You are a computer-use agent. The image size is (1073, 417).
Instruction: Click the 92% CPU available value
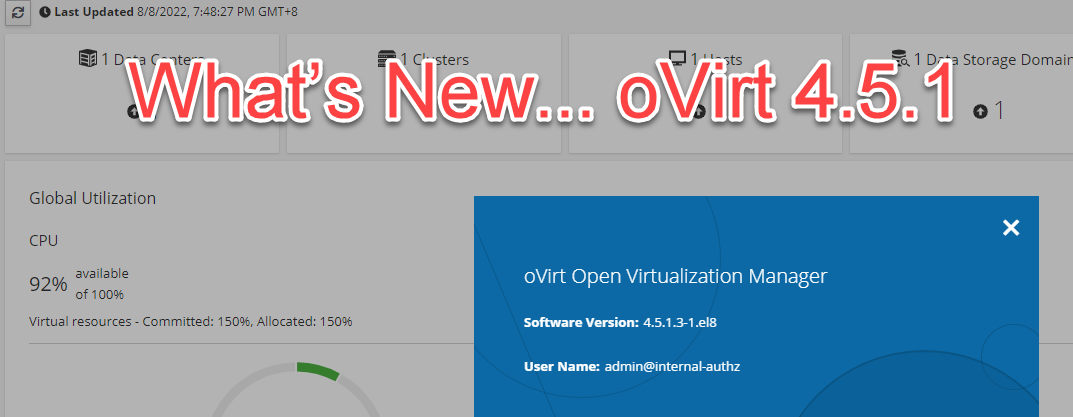(x=48, y=284)
